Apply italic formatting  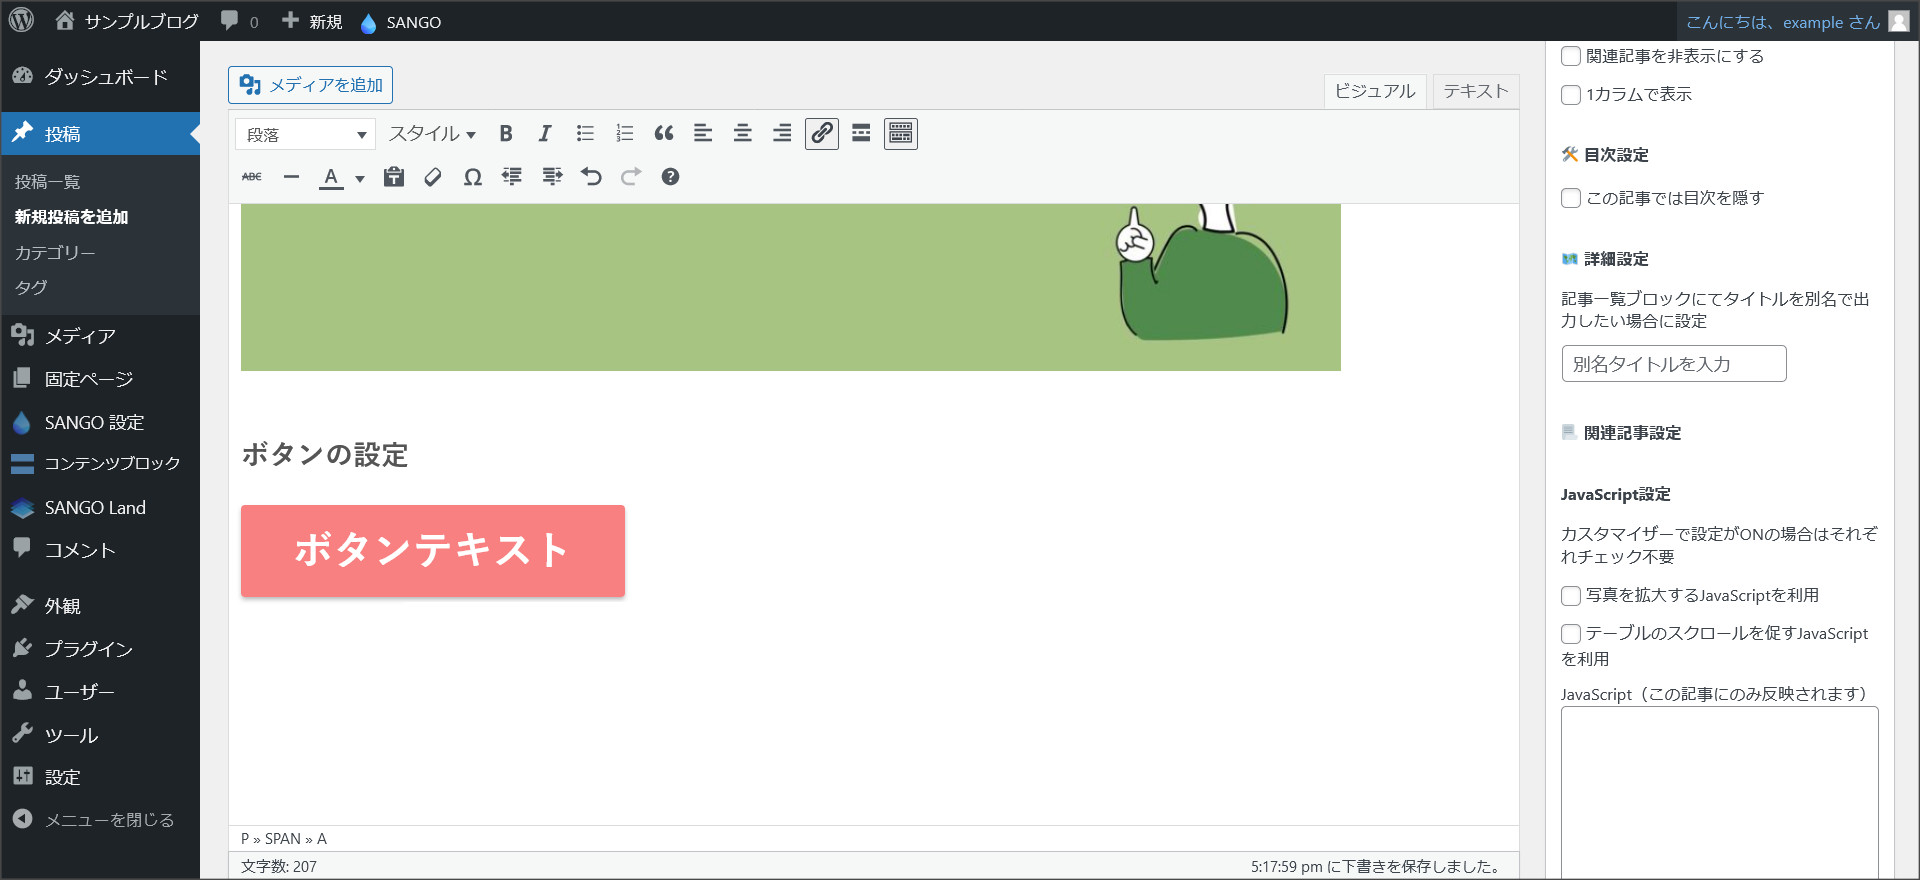[545, 134]
